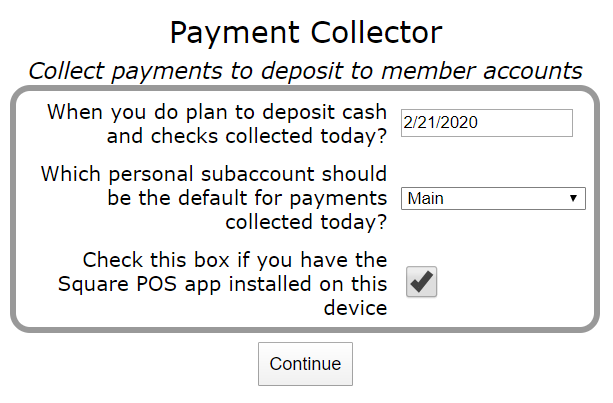Expand the combo box showing Main
The height and width of the screenshot is (403, 613).
(x=492, y=198)
